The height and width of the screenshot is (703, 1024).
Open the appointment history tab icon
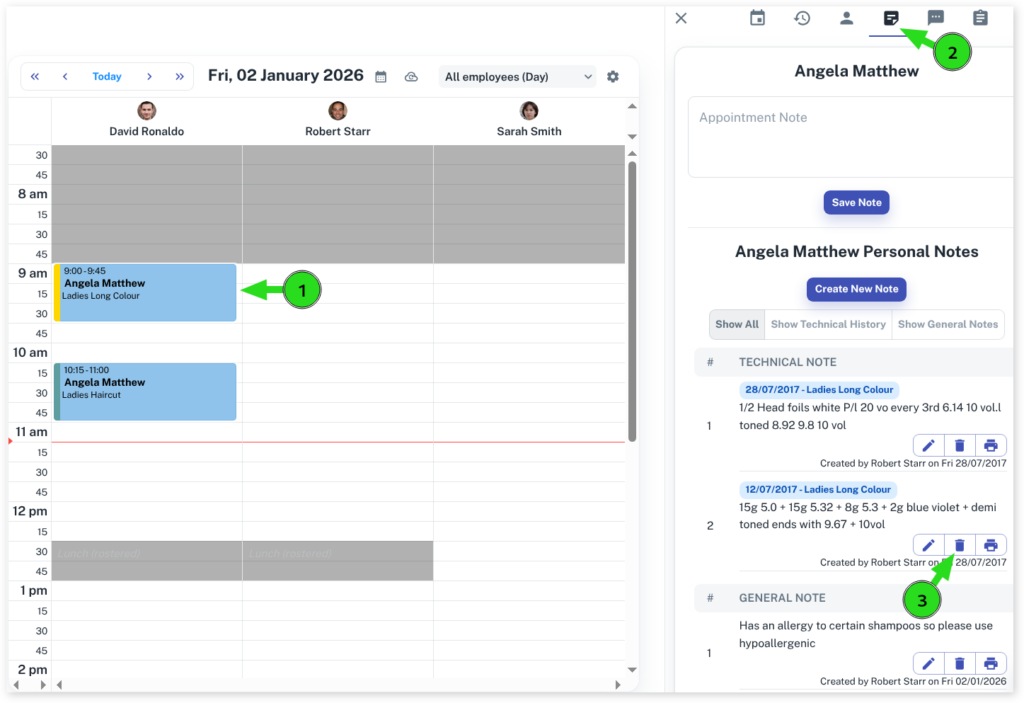(x=802, y=18)
